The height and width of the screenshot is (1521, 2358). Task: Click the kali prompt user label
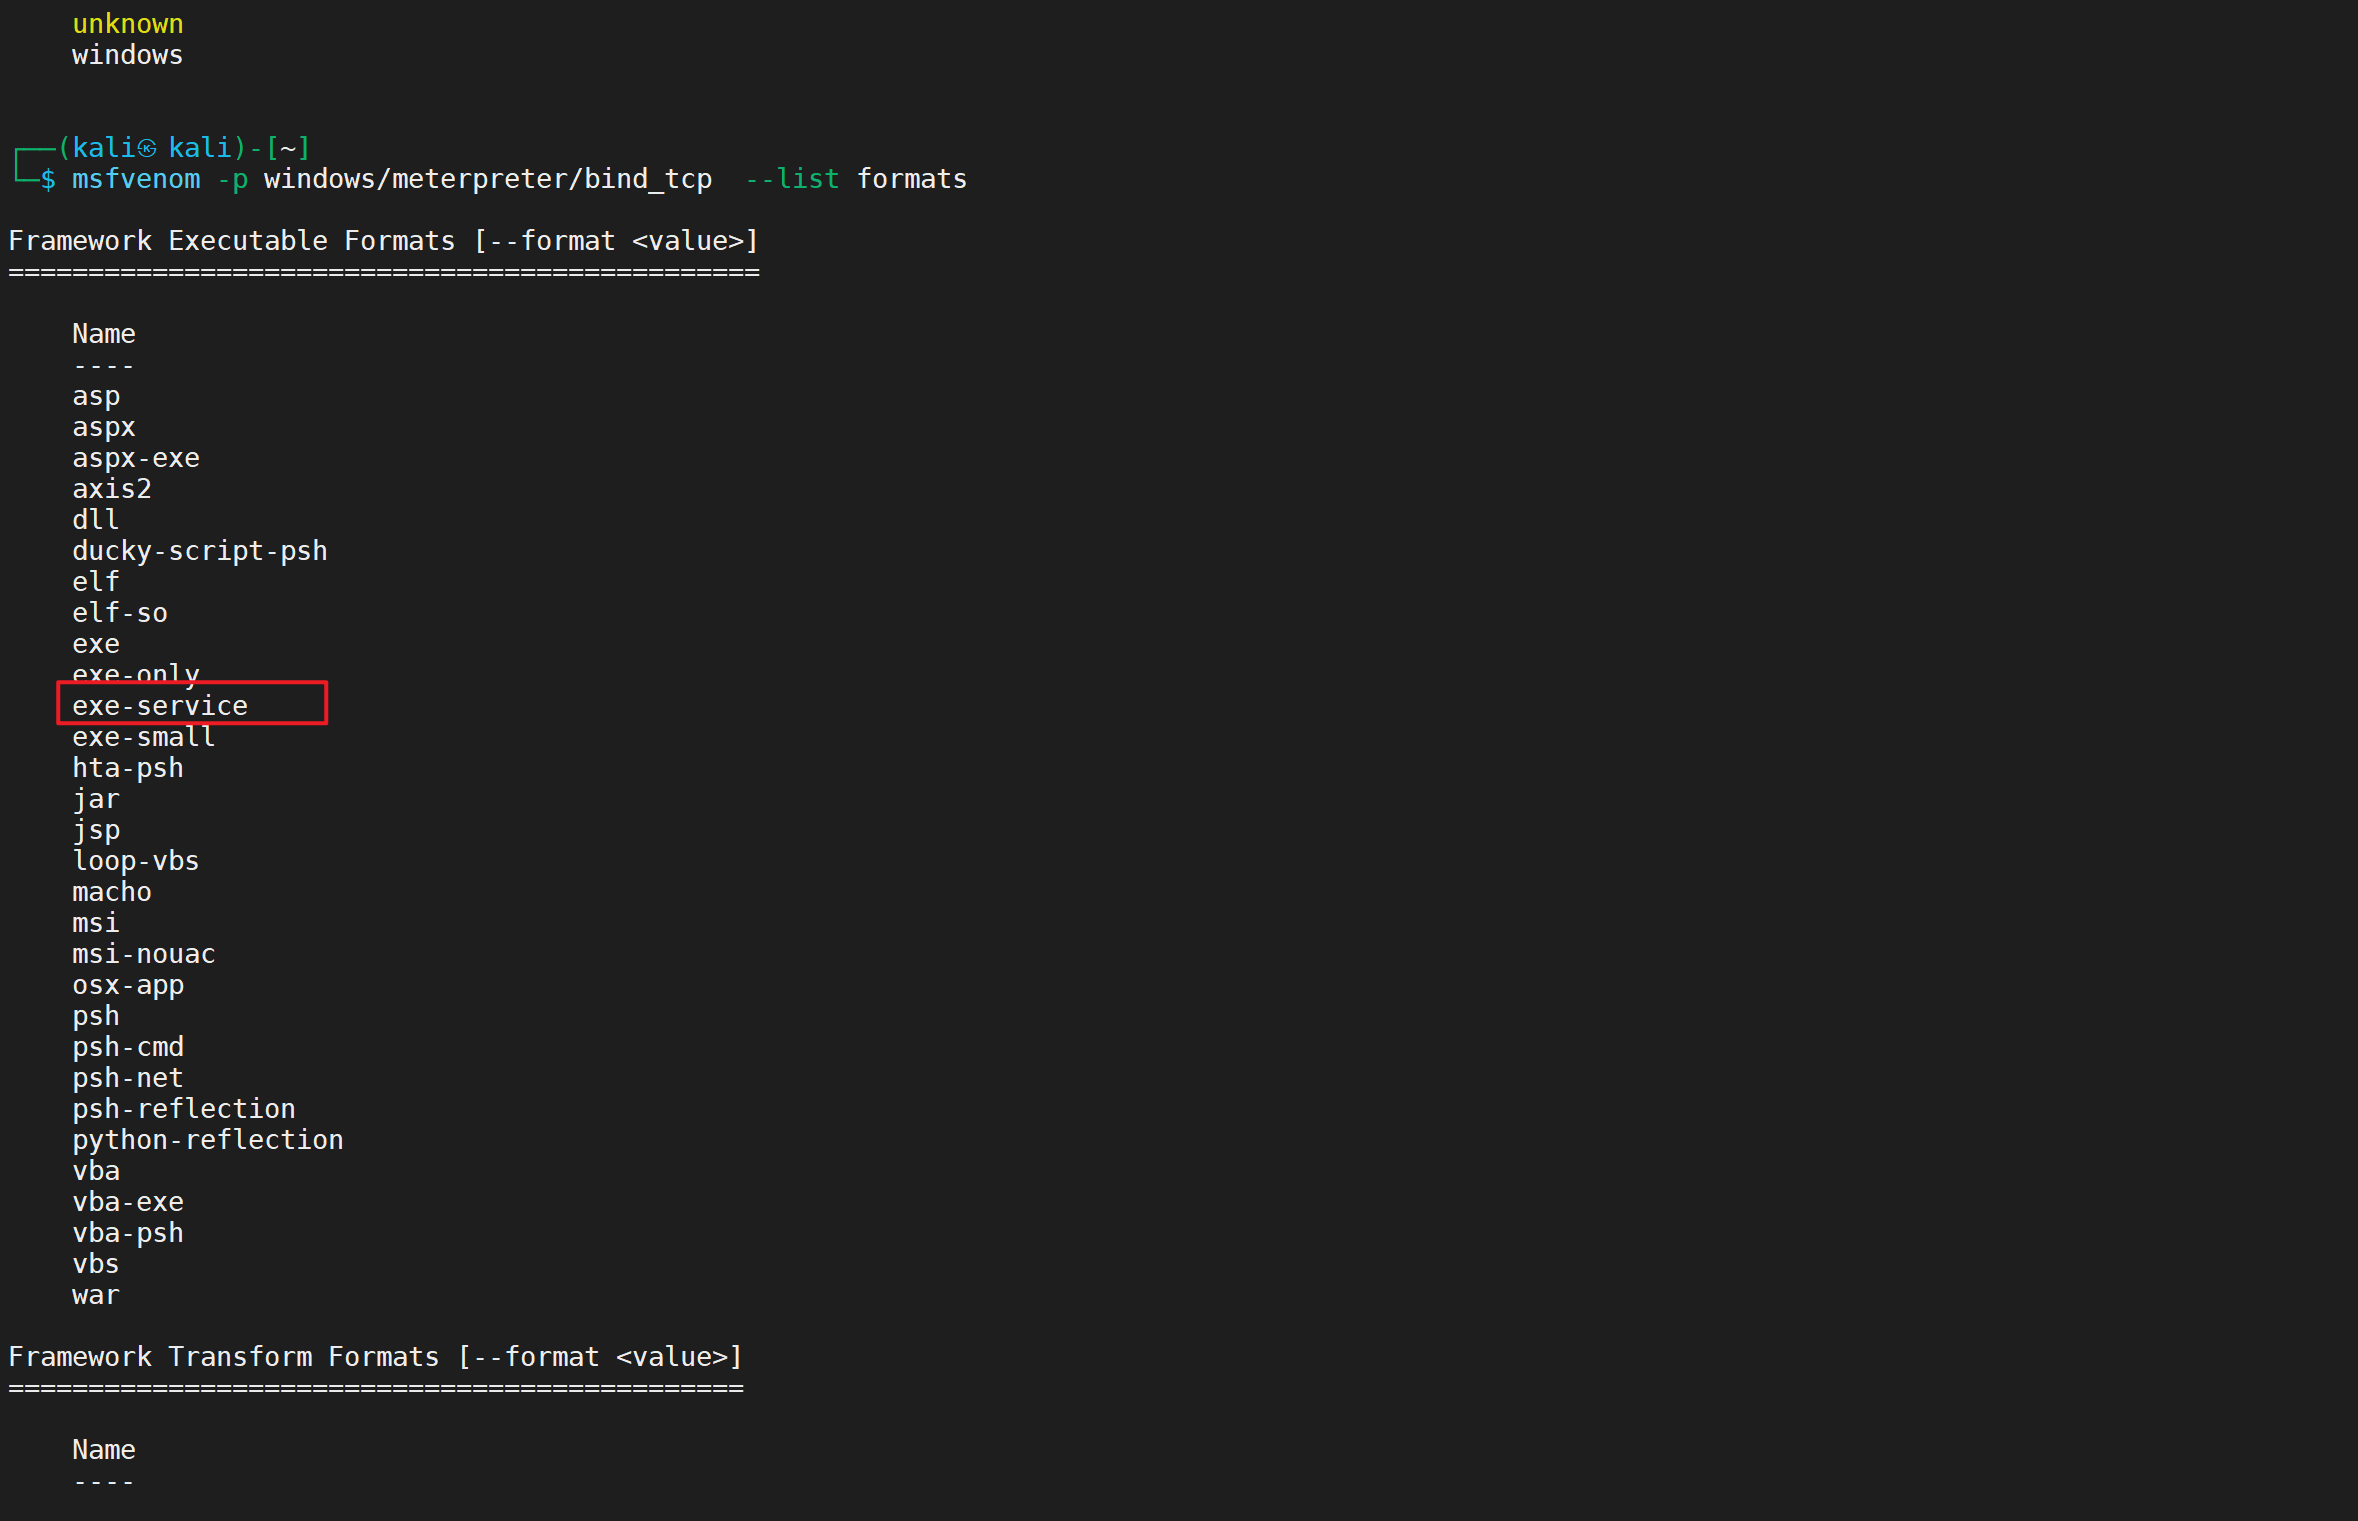104,148
